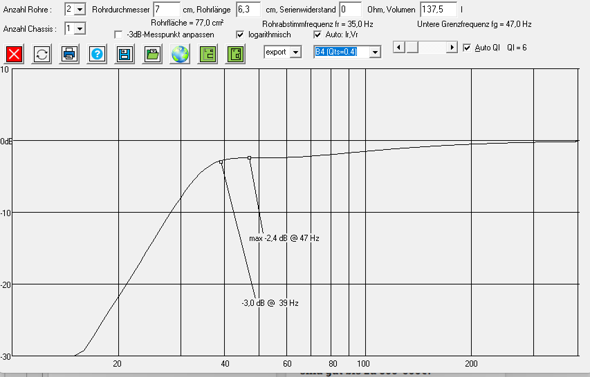Uncheck the Auto: lr,Vr checkbox
Image resolution: width=590 pixels, height=377 pixels.
coord(318,35)
